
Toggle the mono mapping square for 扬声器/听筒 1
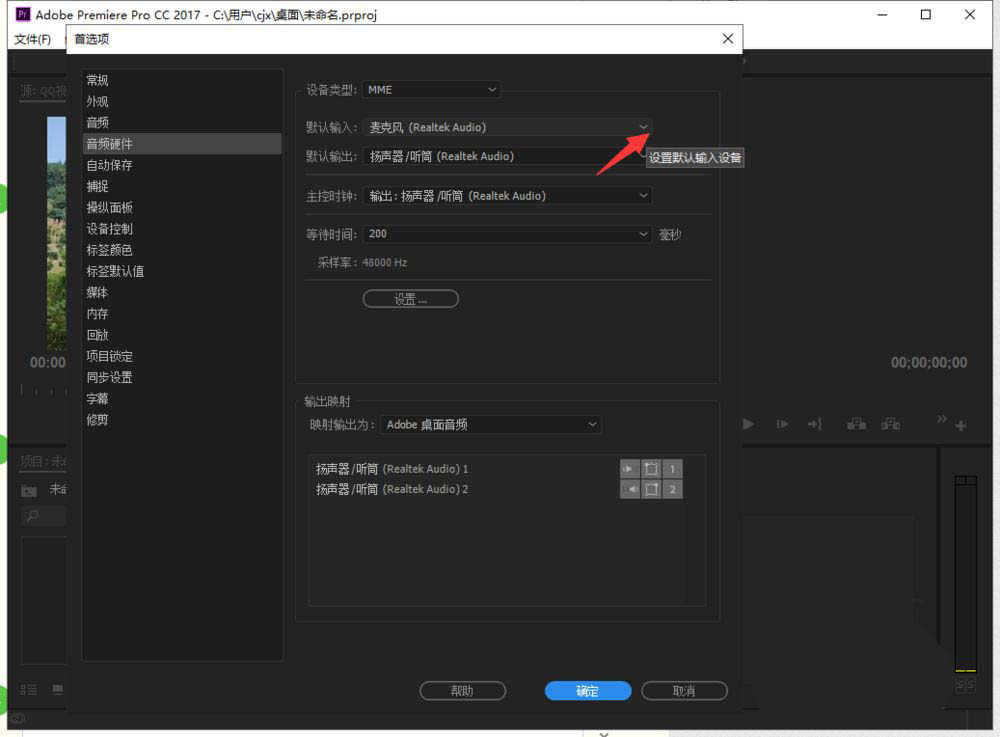point(651,468)
